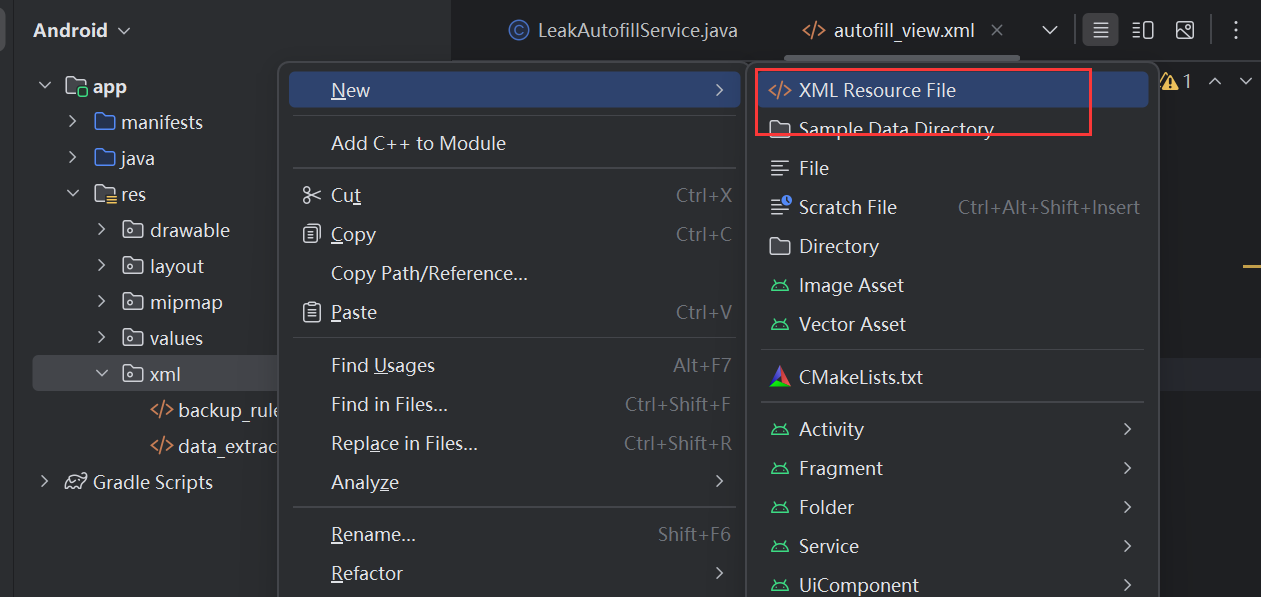
Task: Select Vector Asset in the submenu
Action: click(x=852, y=324)
